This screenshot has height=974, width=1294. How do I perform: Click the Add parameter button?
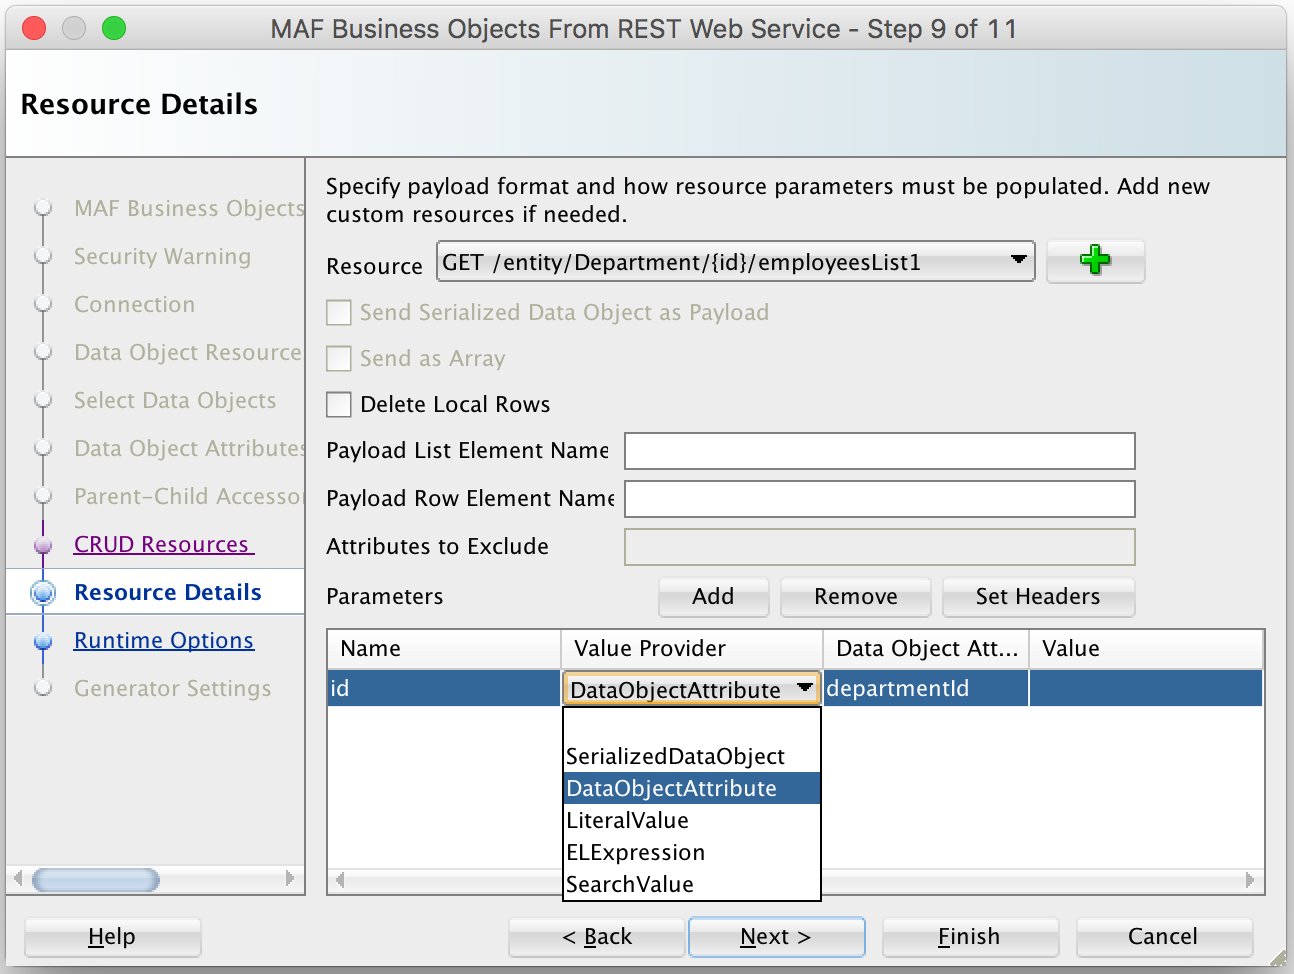(x=713, y=597)
